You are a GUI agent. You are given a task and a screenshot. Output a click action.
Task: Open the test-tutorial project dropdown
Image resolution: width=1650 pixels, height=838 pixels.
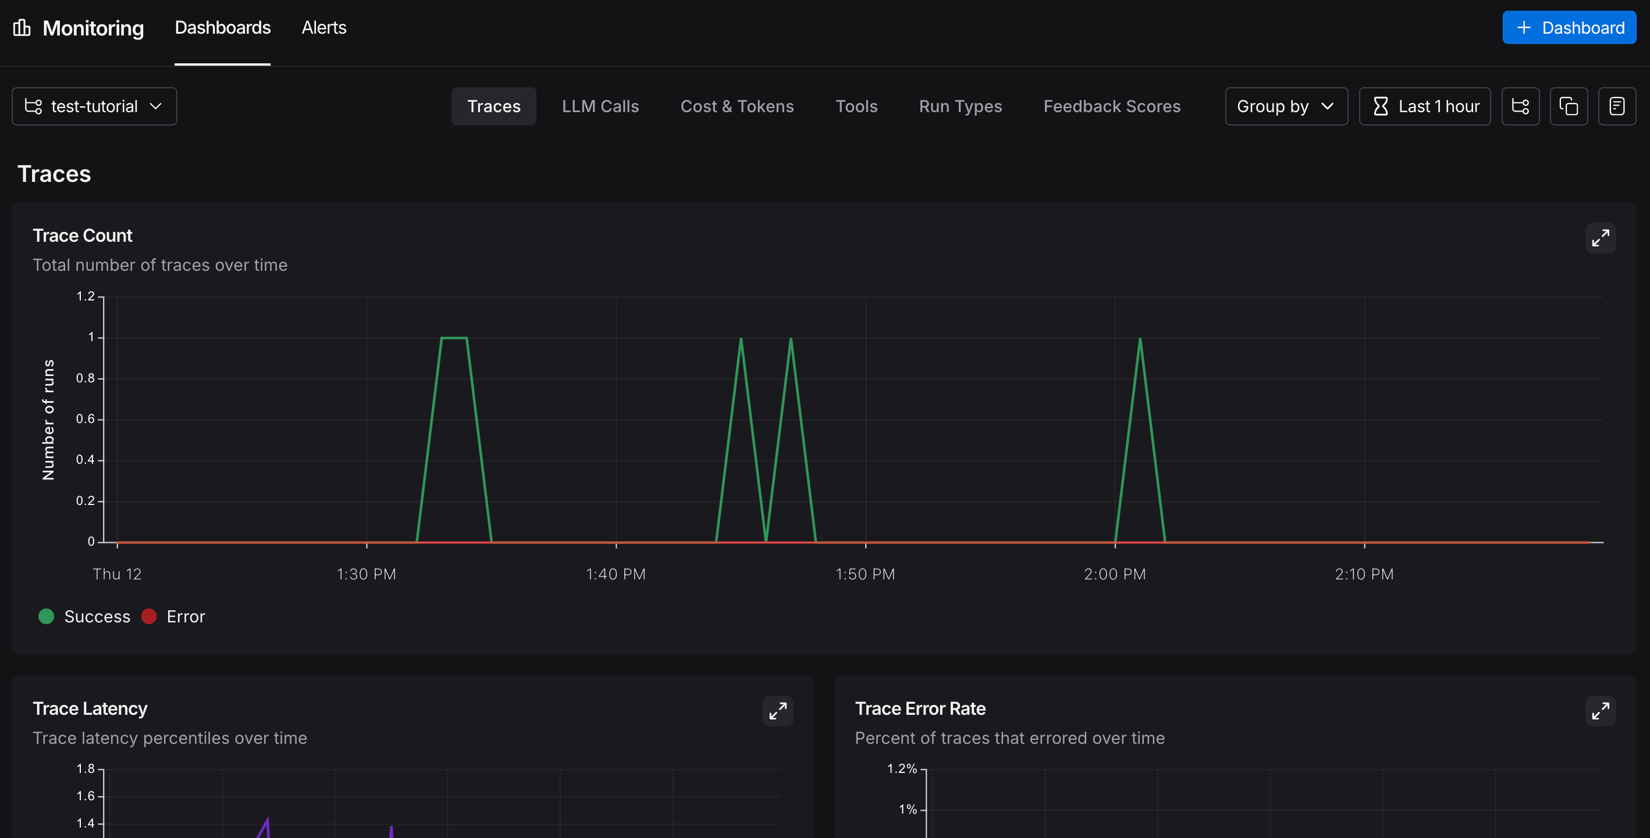tap(94, 106)
